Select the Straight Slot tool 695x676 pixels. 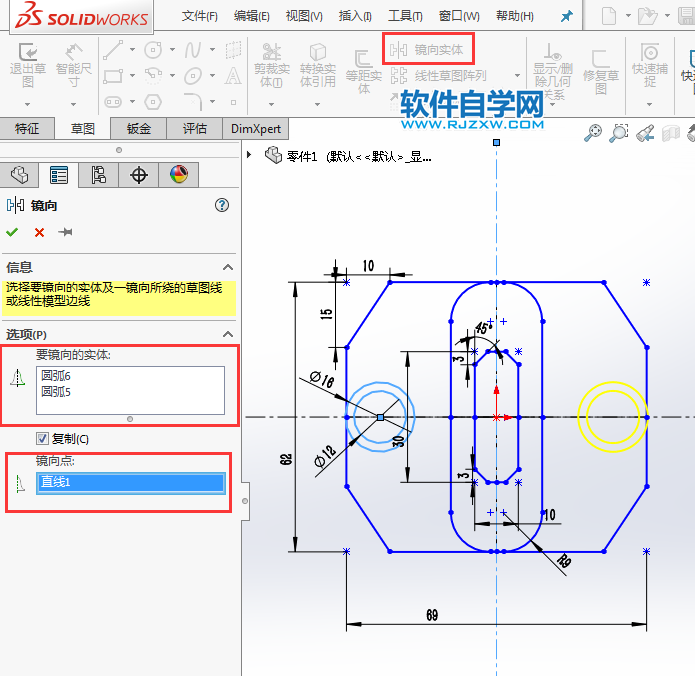113,102
